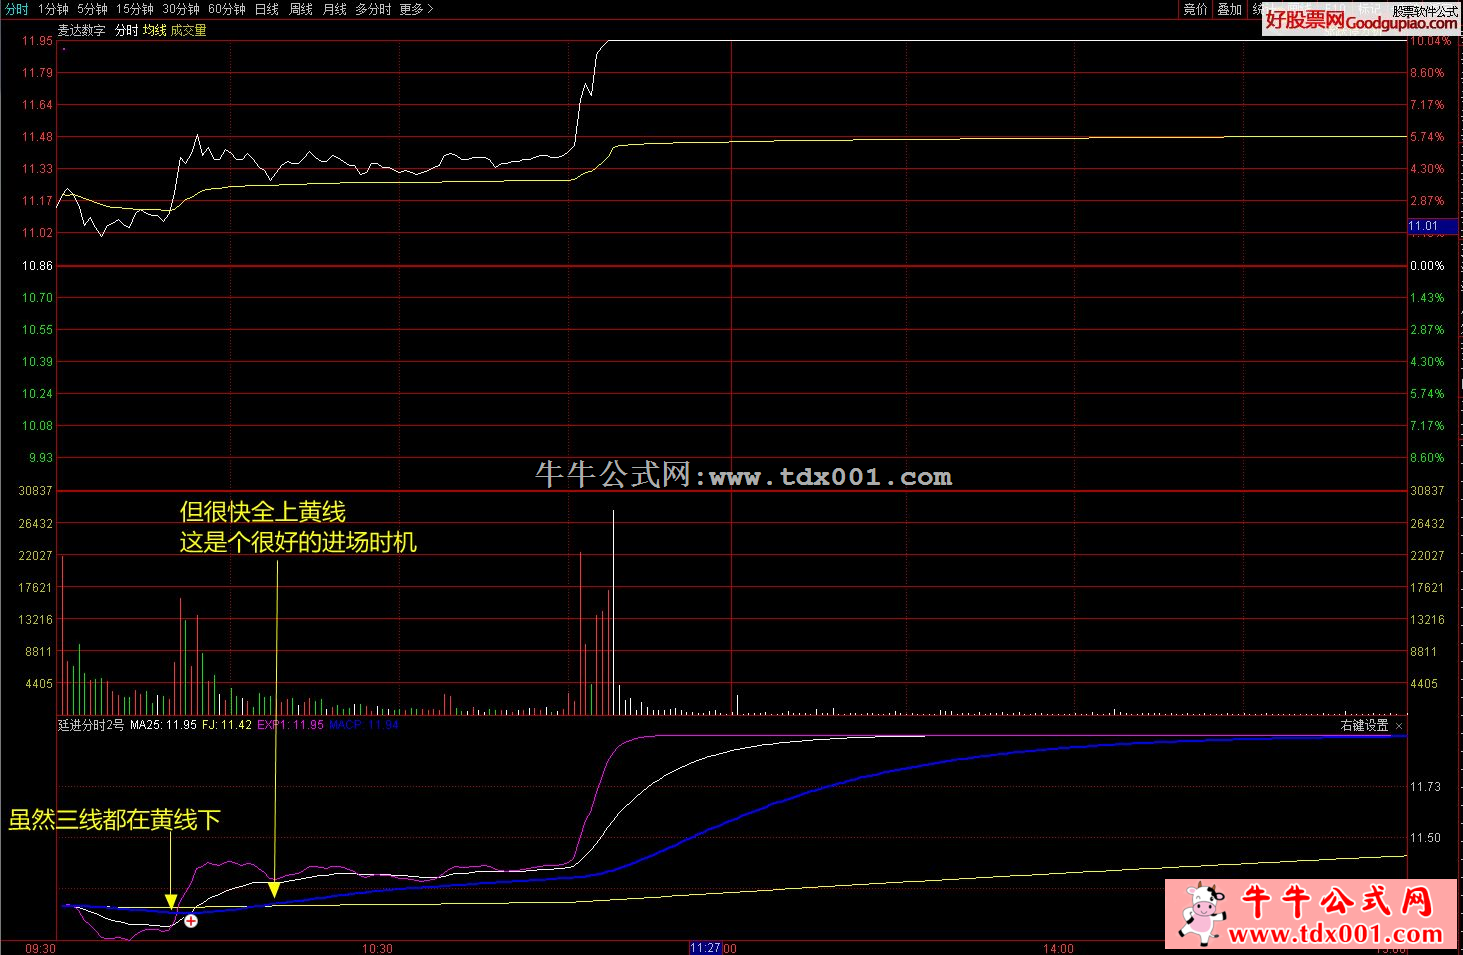Select the 15分钟 period tab
The image size is (1463, 955).
click(135, 9)
